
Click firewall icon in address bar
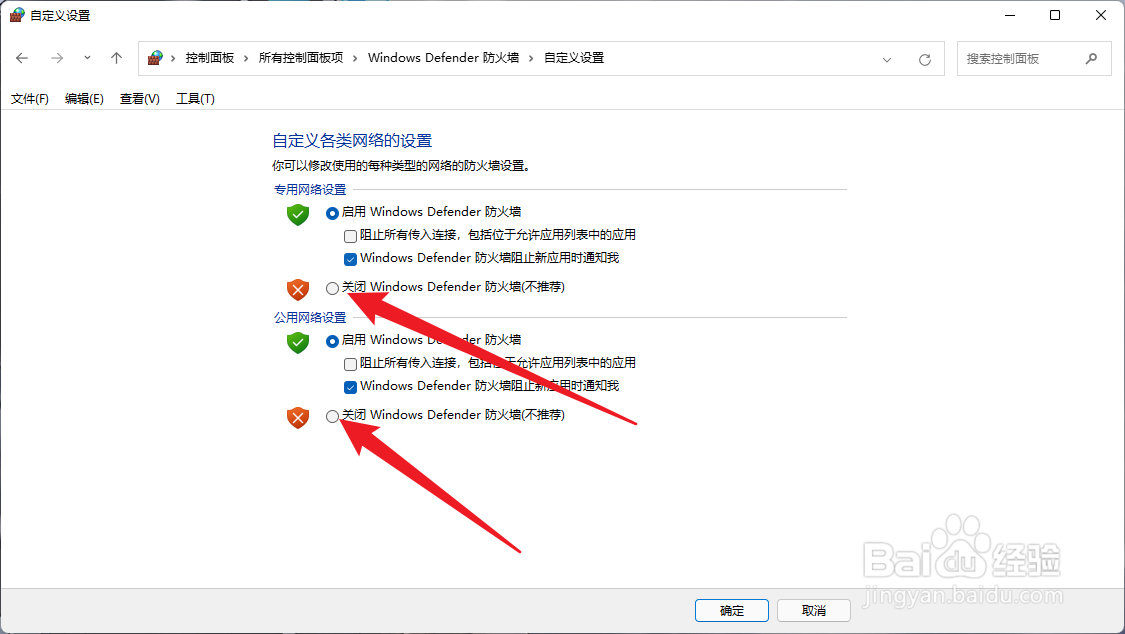coord(155,58)
